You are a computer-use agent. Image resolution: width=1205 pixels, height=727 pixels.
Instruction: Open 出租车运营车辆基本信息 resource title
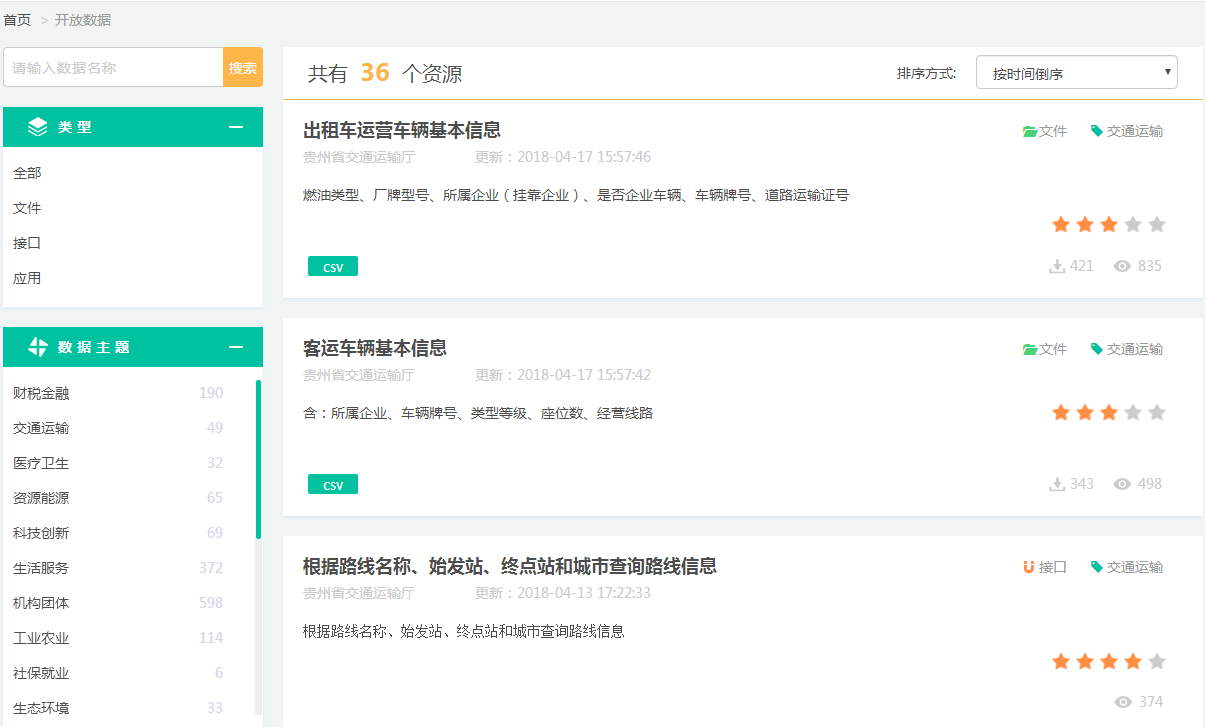[x=401, y=130]
